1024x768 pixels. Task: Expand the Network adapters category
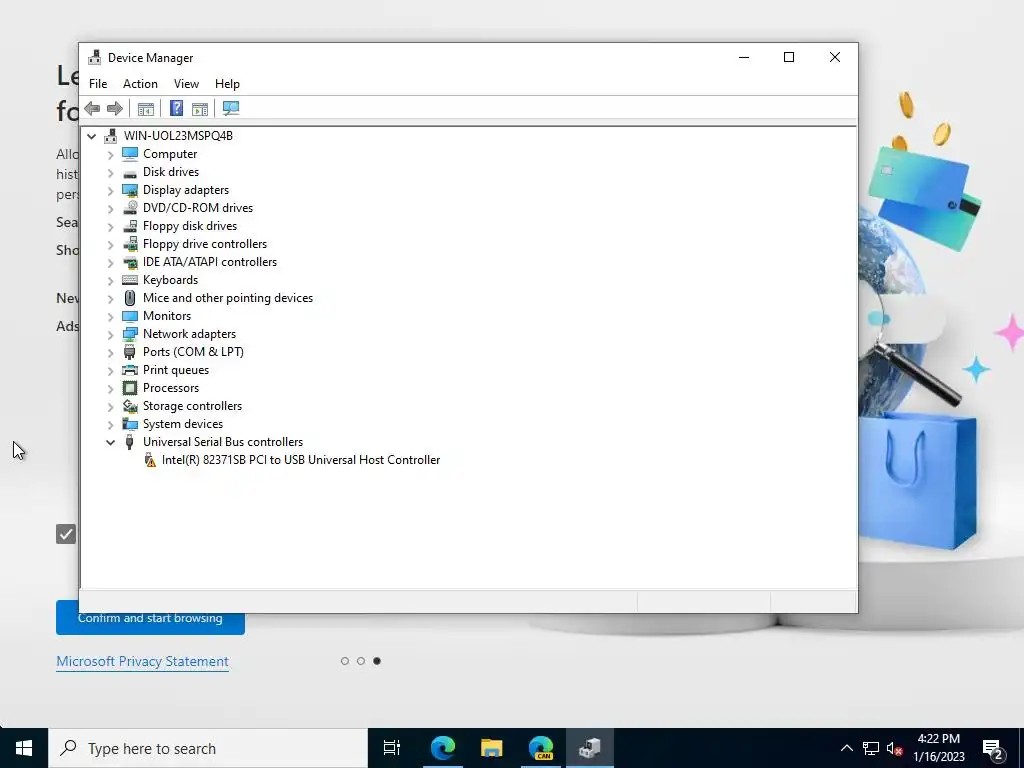(110, 334)
